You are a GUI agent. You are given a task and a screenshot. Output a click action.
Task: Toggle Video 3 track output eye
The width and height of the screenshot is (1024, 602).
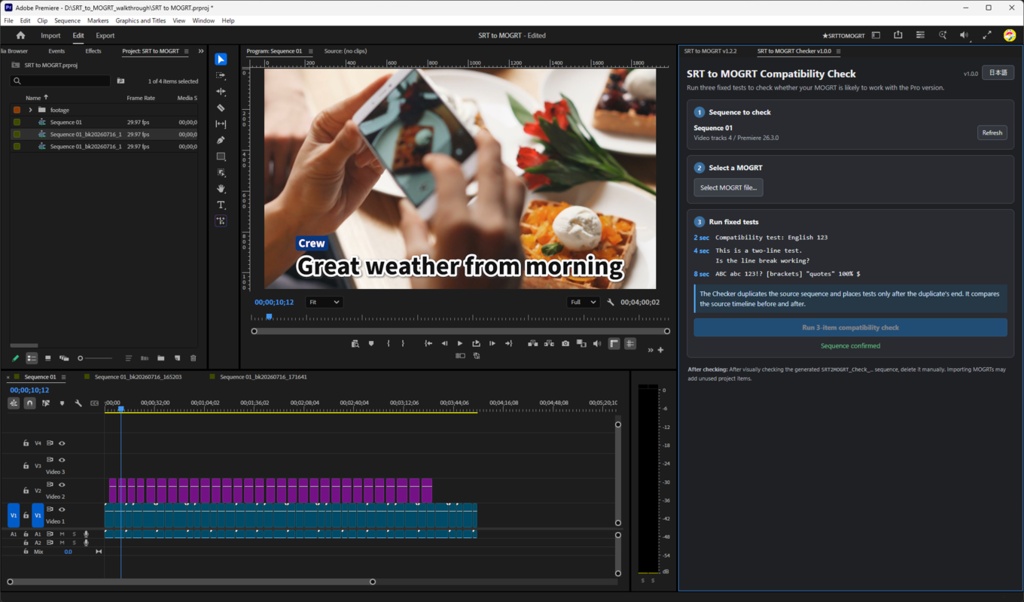(x=62, y=460)
